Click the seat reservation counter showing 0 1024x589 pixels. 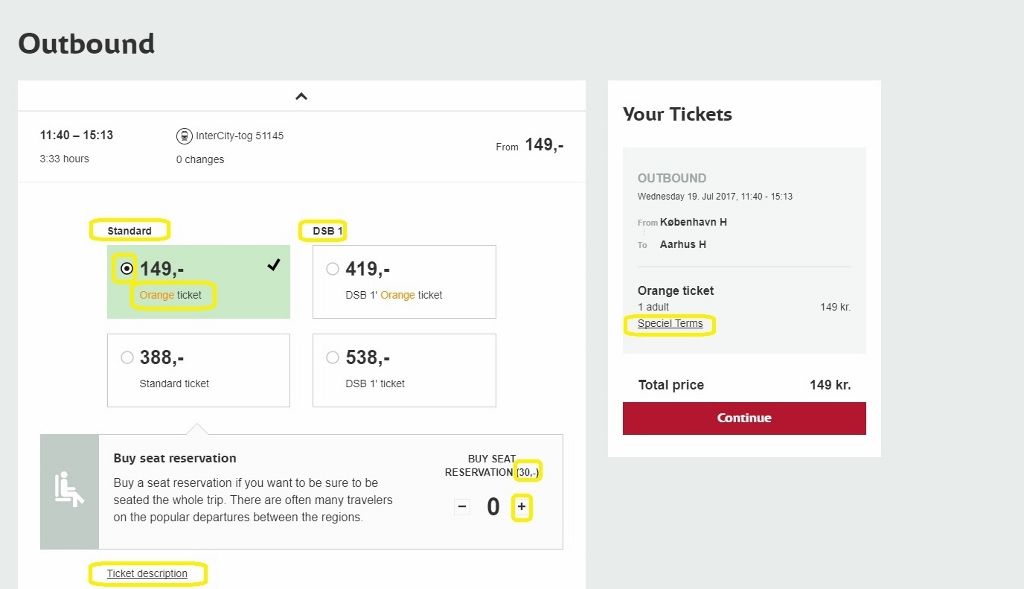[x=492, y=507]
